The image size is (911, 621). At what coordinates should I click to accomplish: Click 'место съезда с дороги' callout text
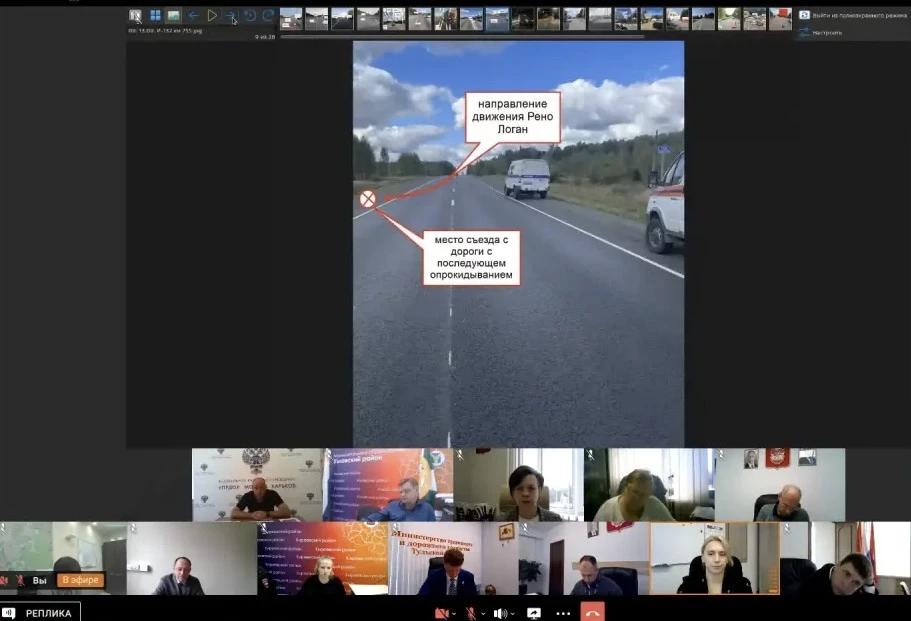coord(471,257)
